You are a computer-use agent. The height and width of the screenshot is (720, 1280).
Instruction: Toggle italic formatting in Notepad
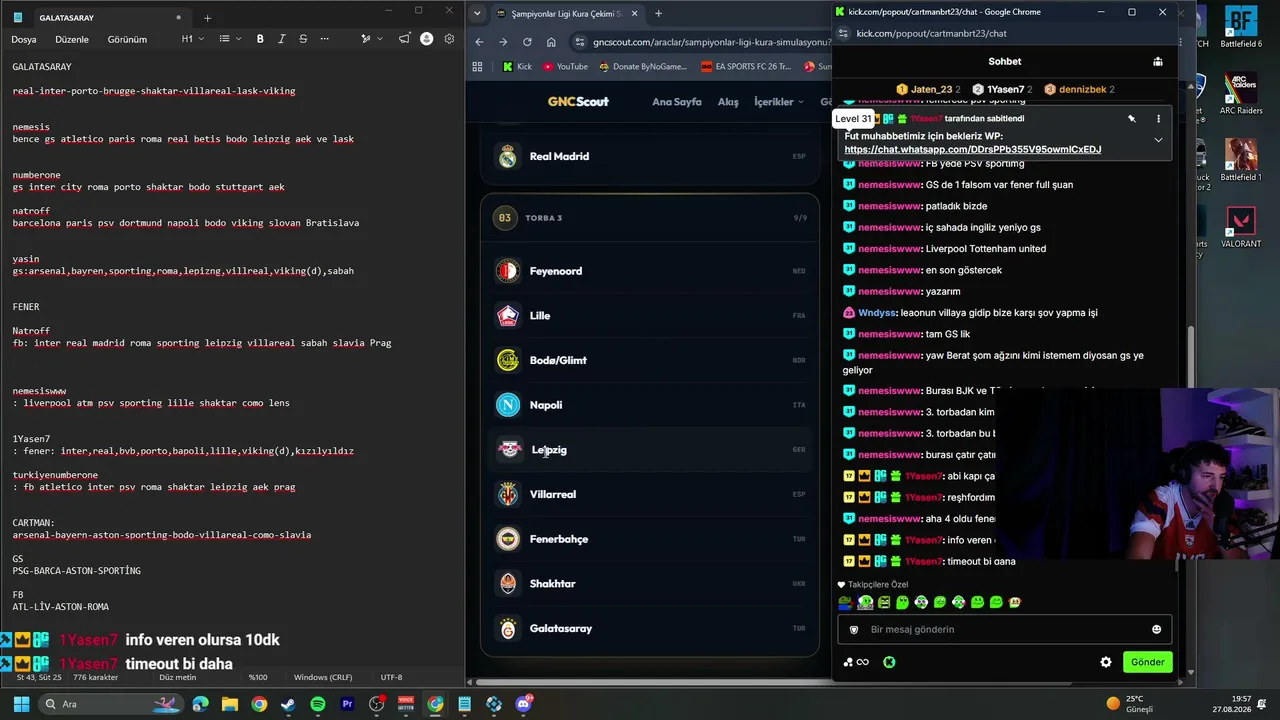coord(281,39)
